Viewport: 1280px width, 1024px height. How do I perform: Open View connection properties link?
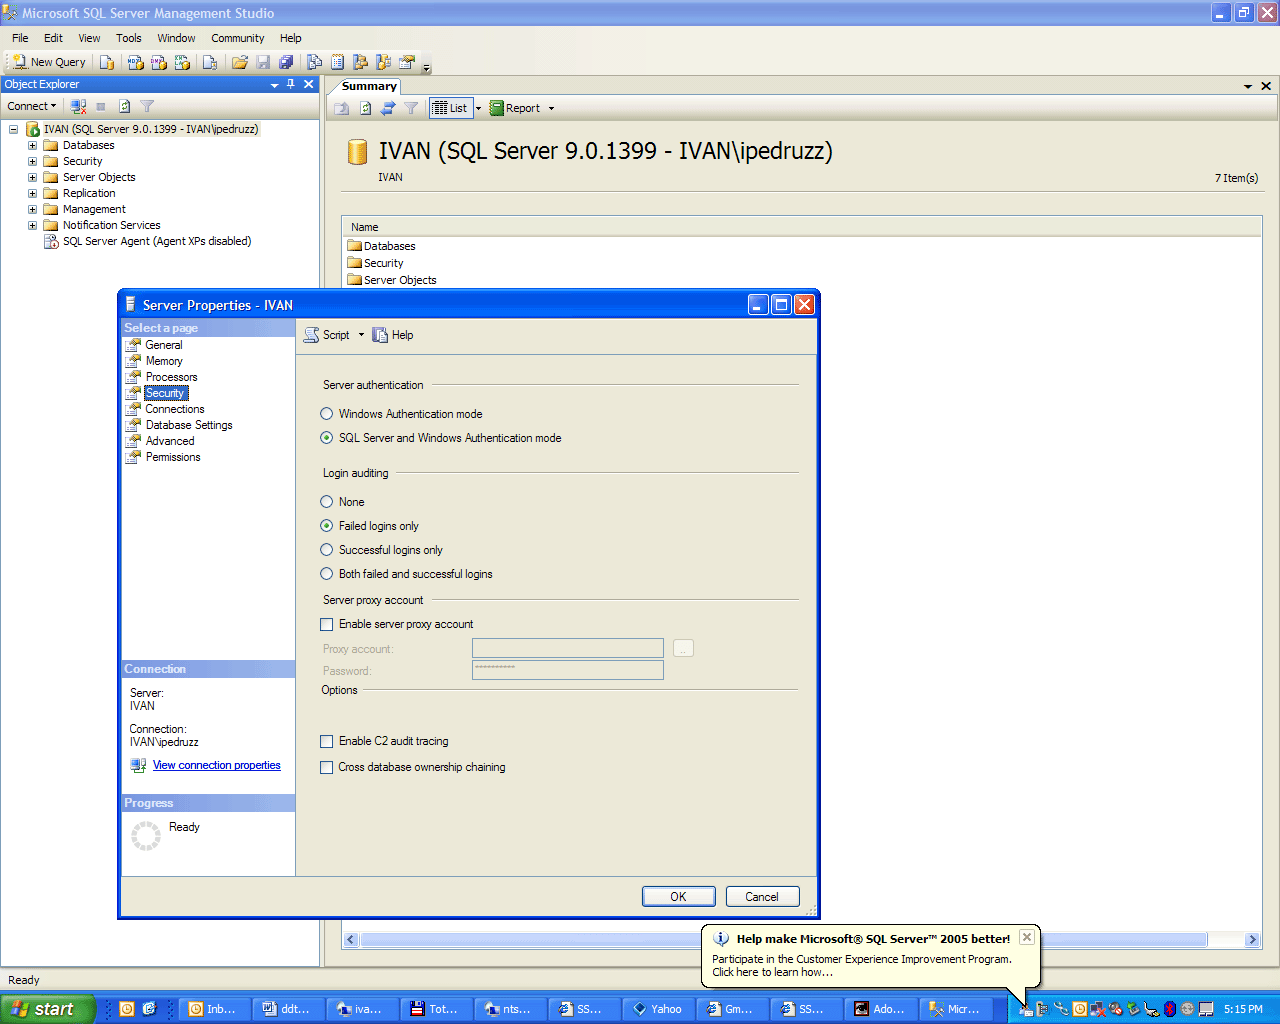tap(217, 766)
